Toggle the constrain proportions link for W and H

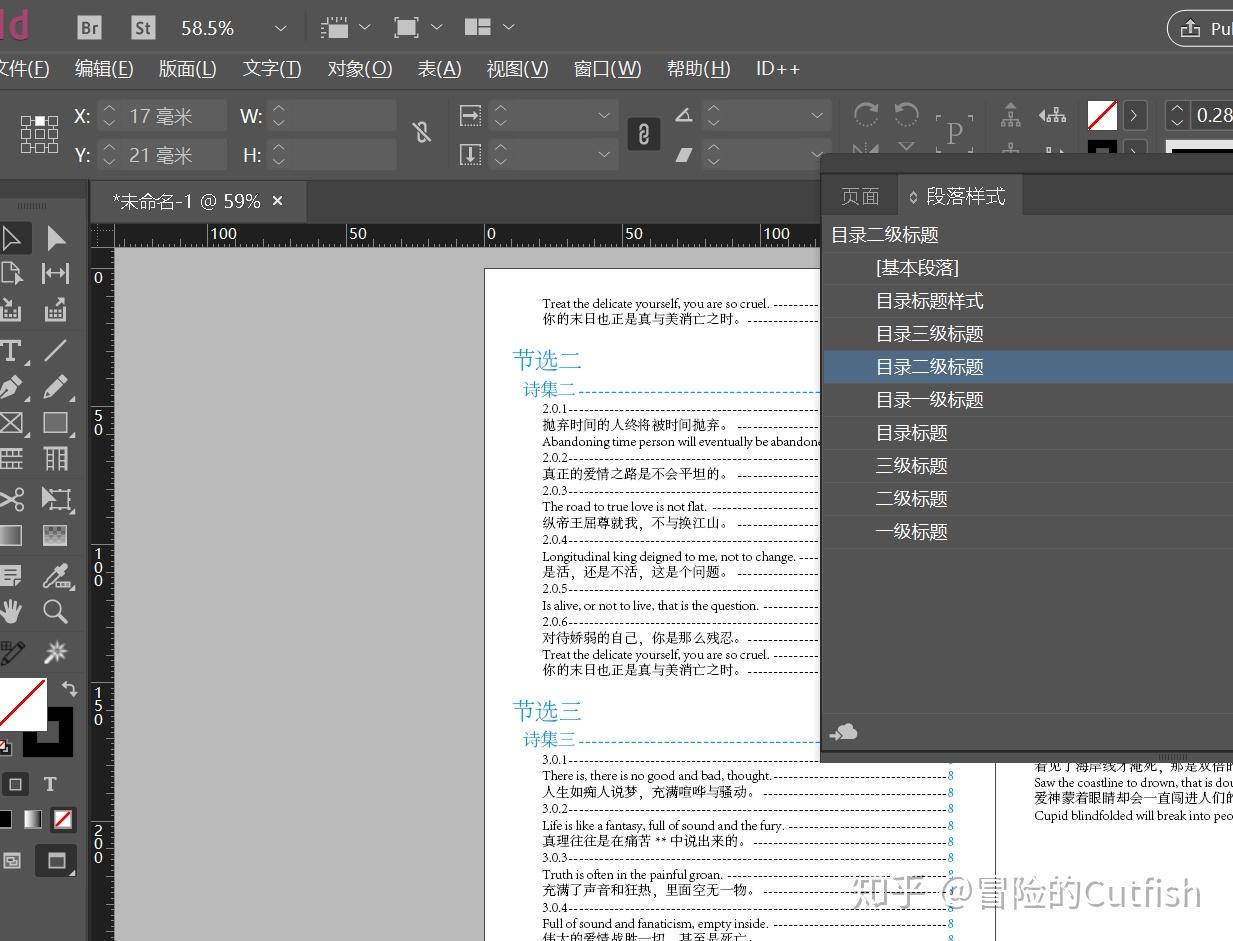(x=421, y=131)
